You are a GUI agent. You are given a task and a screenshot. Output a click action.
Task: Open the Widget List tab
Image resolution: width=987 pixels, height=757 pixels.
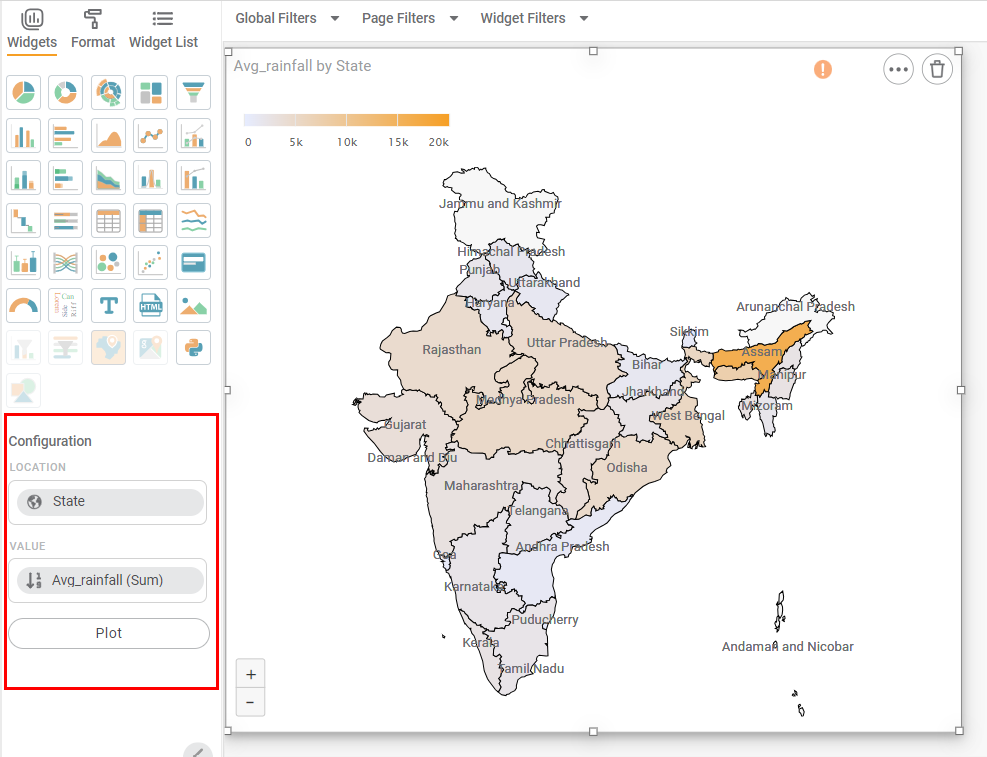163,29
